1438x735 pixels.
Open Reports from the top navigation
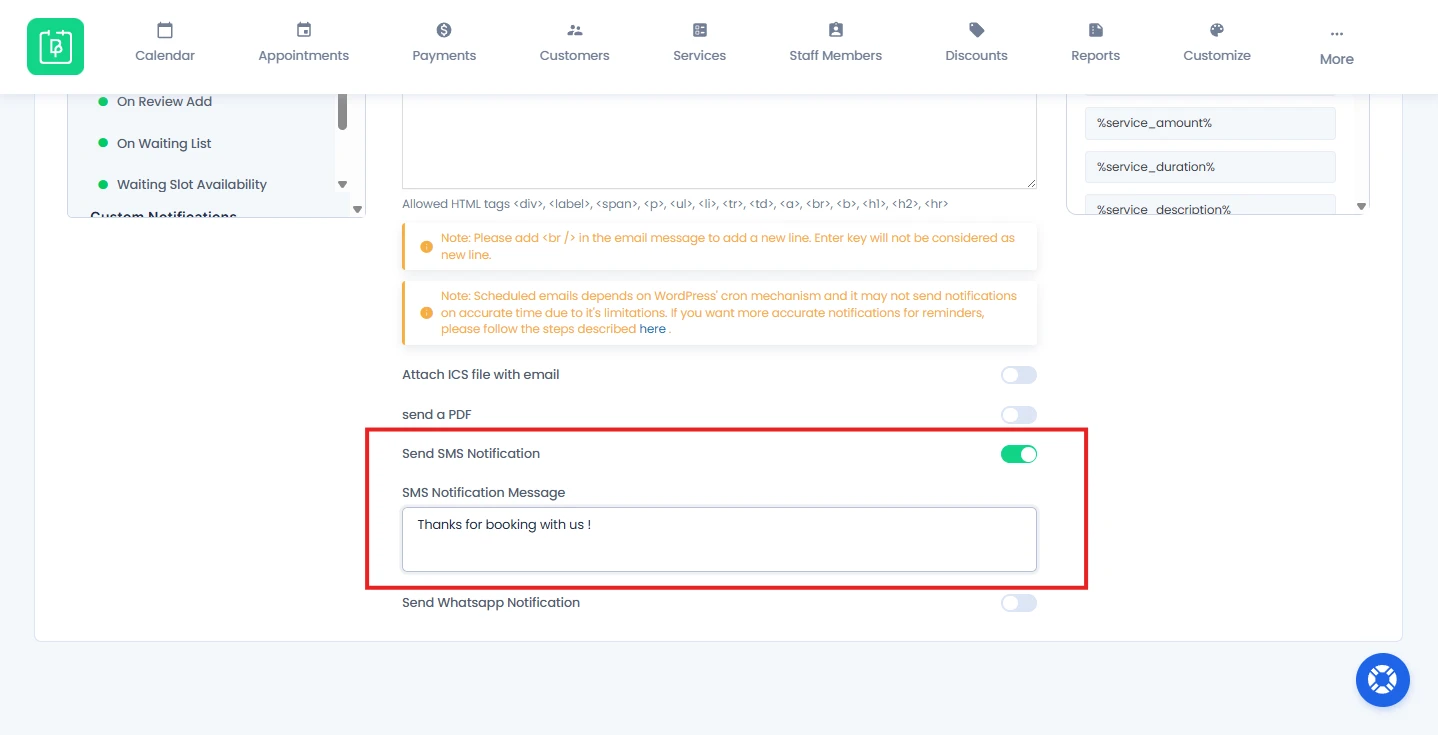(1095, 44)
